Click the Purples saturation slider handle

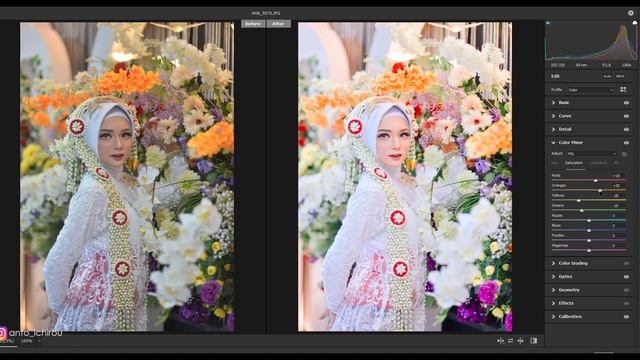[589, 240]
